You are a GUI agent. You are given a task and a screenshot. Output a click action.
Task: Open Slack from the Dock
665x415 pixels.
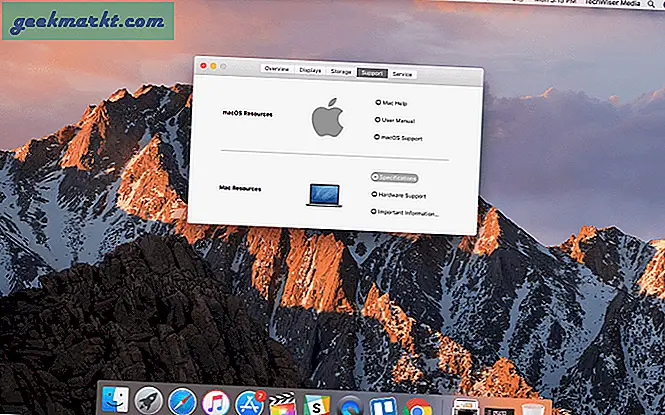click(316, 406)
